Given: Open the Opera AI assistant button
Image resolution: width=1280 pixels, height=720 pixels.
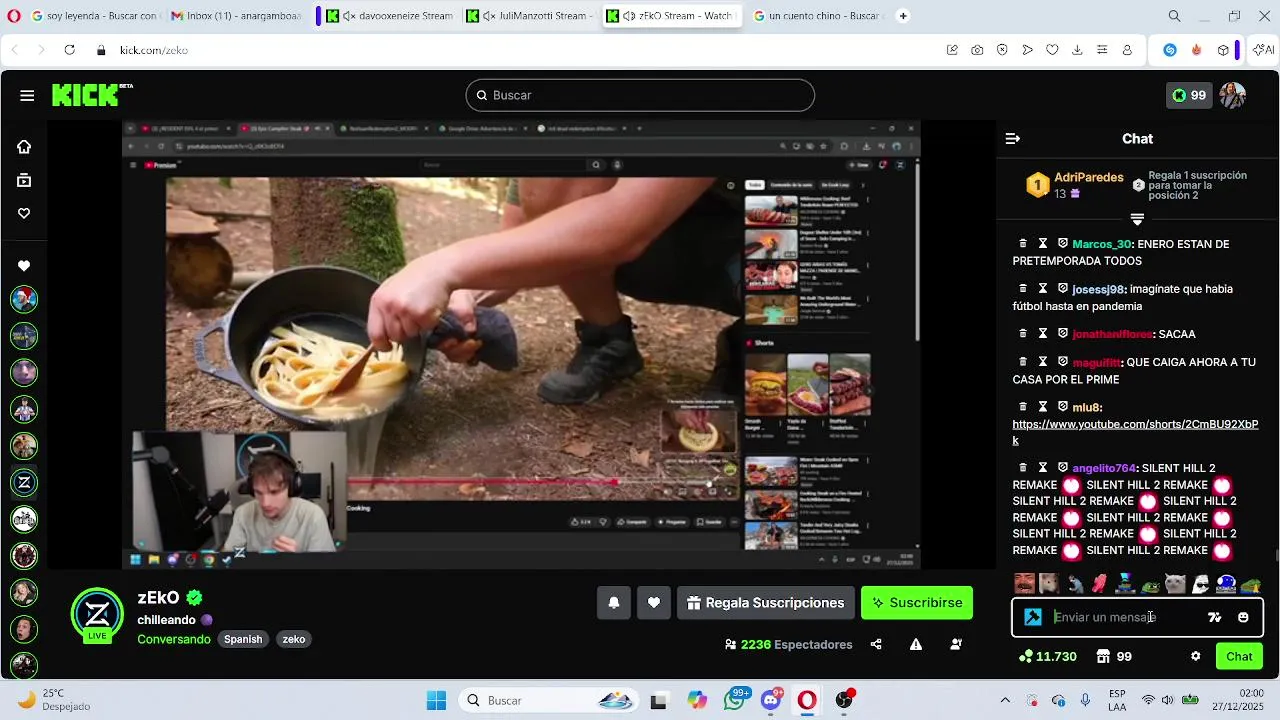Looking at the screenshot, I should click(x=1263, y=50).
